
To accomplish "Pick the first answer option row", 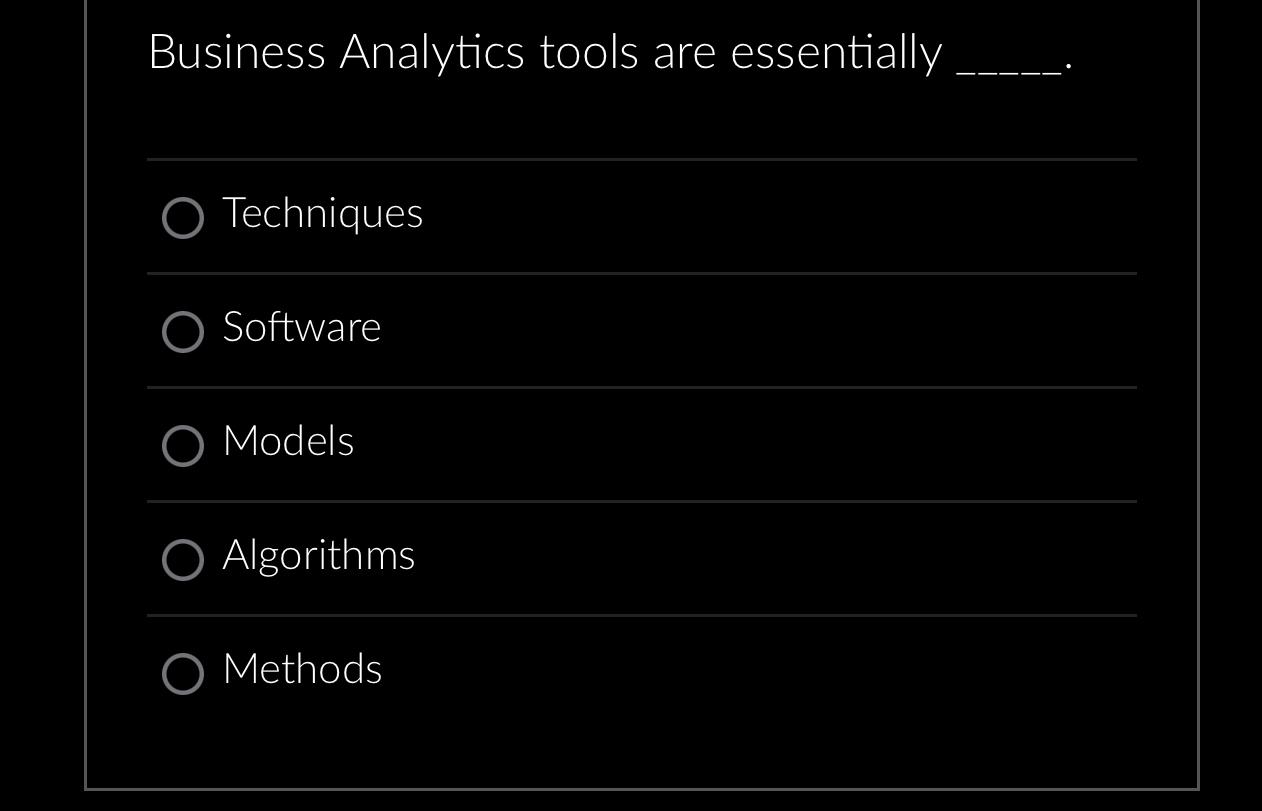I will (640, 215).
